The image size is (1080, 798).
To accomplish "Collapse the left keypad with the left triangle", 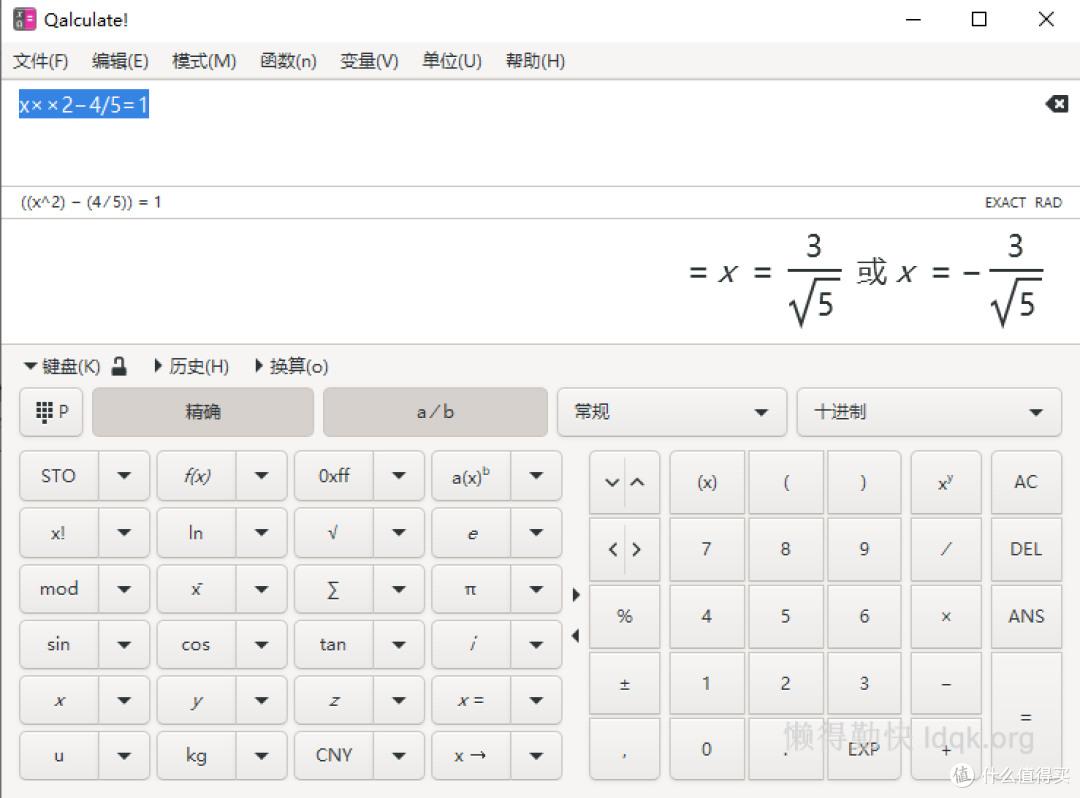I will tap(576, 636).
